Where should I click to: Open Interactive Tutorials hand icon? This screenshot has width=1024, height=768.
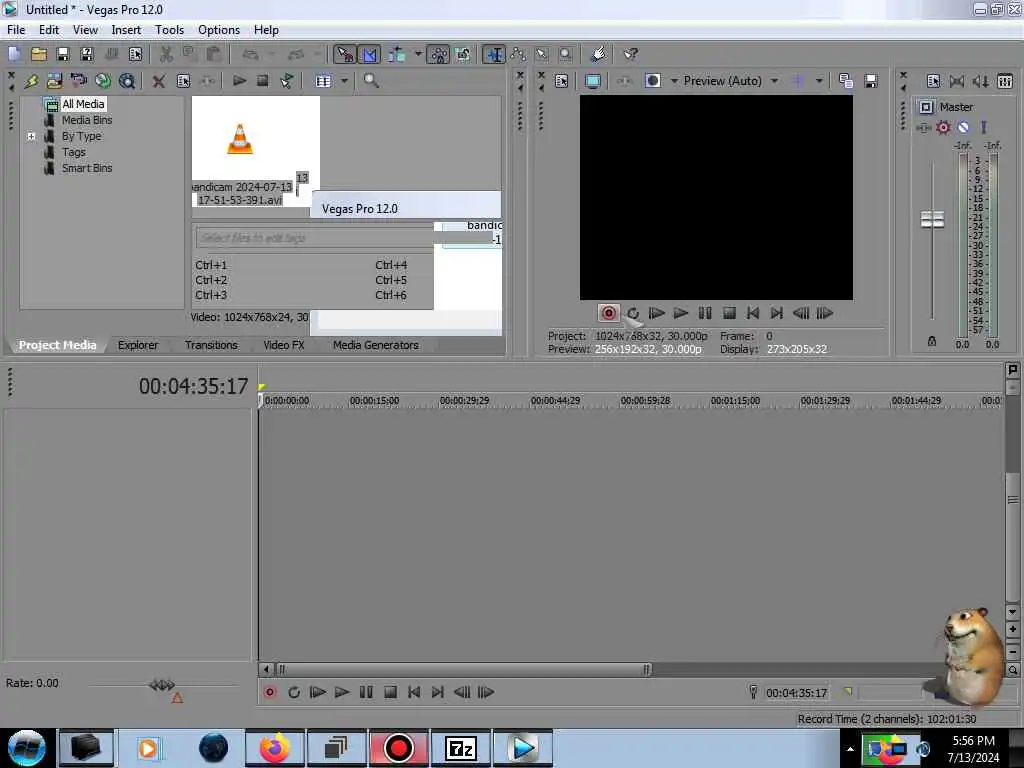click(598, 54)
